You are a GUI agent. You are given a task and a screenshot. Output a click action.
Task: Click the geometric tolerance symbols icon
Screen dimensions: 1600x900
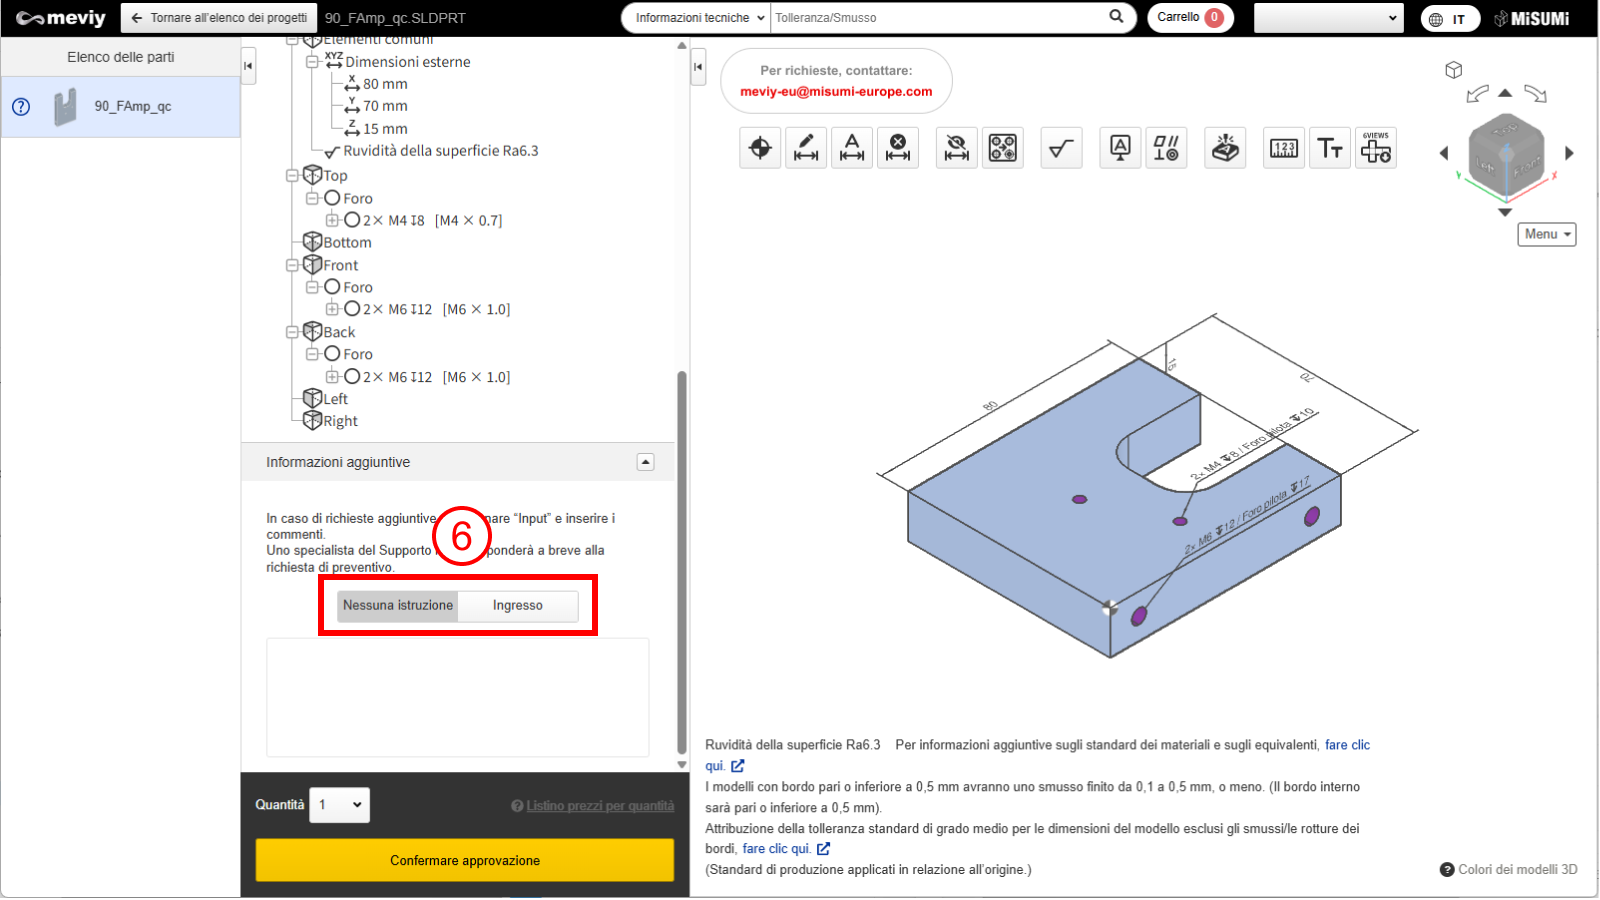(x=1166, y=149)
